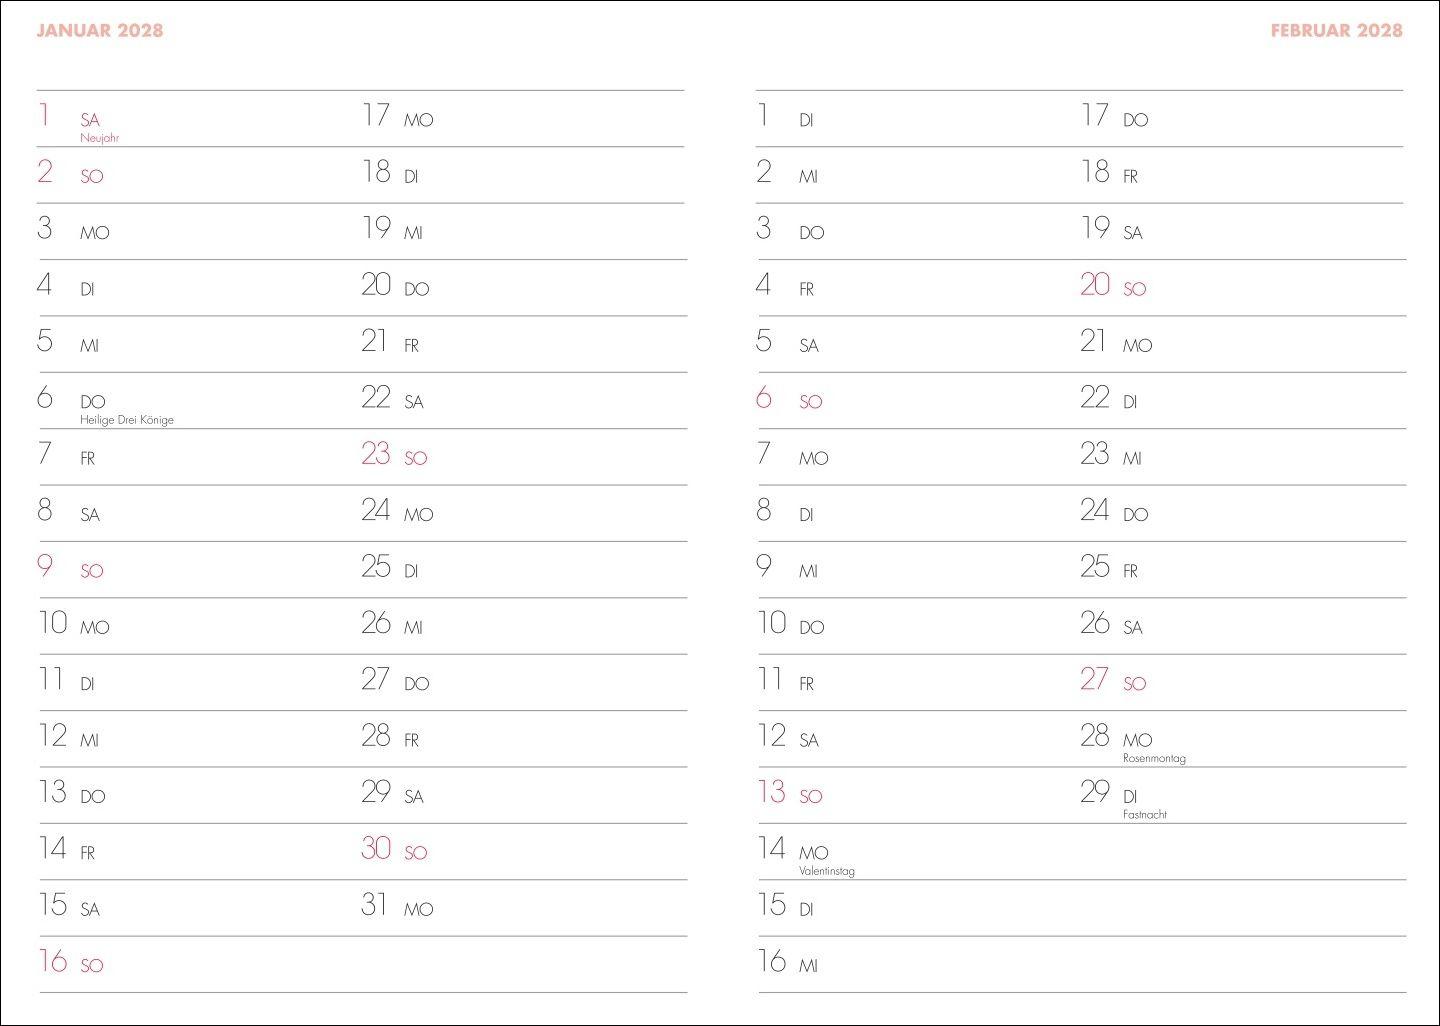Select January 16 Sunday entry

tap(70, 962)
